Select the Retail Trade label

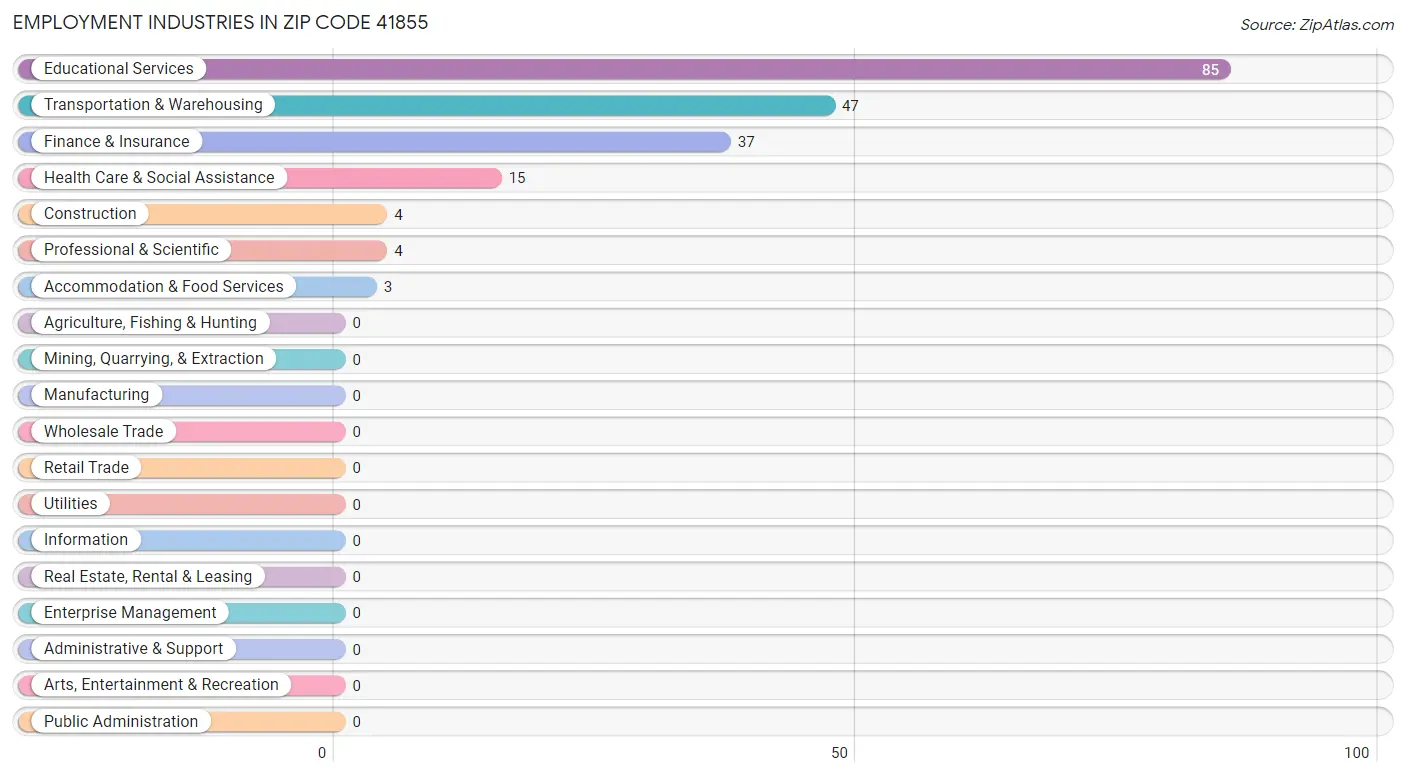pyautogui.click(x=86, y=467)
